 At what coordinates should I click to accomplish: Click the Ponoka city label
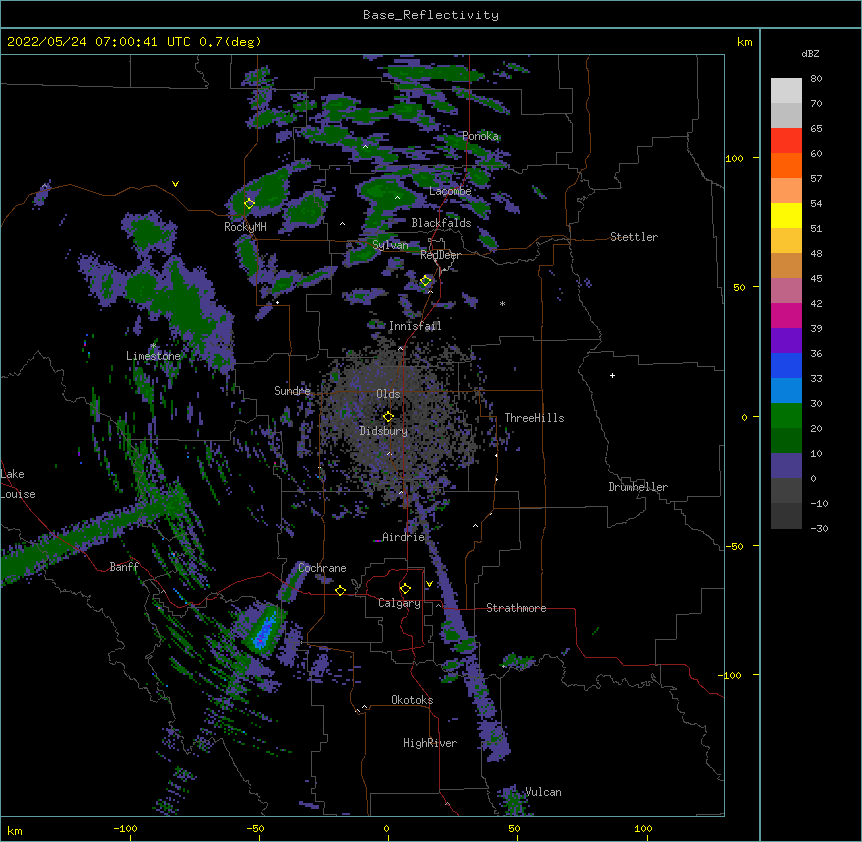(480, 136)
